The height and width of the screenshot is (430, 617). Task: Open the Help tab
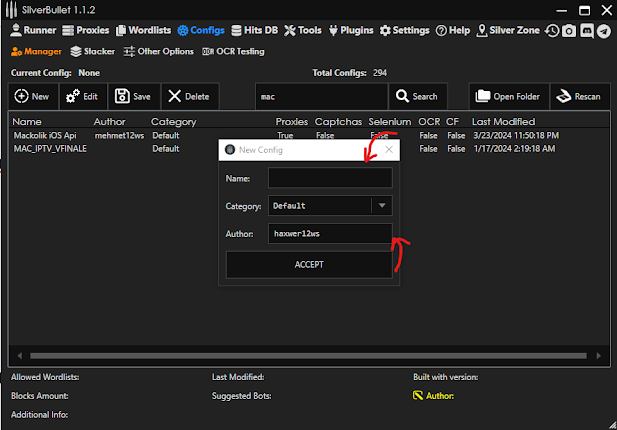[453, 30]
